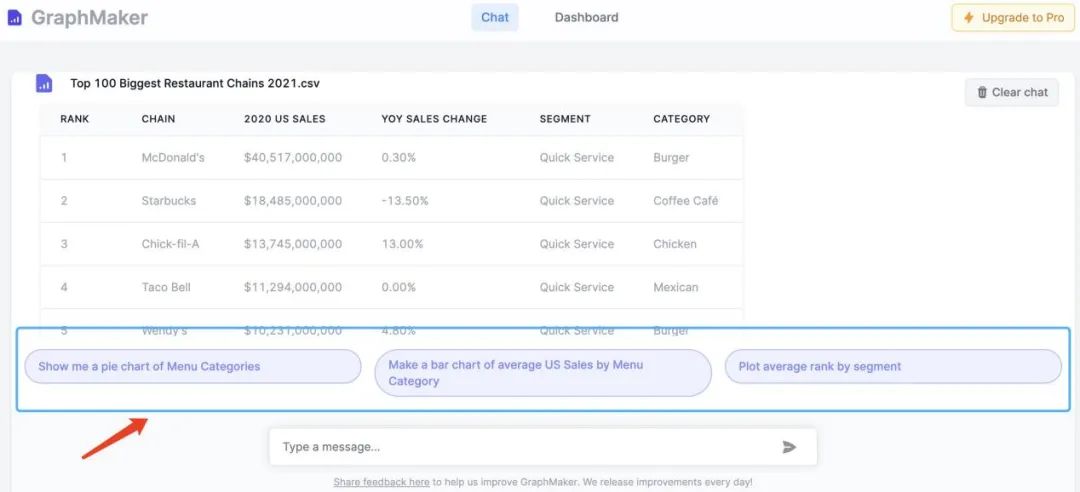Screen dimensions: 1080x492
Task: Open the Share feedback here link
Action: coord(381,482)
